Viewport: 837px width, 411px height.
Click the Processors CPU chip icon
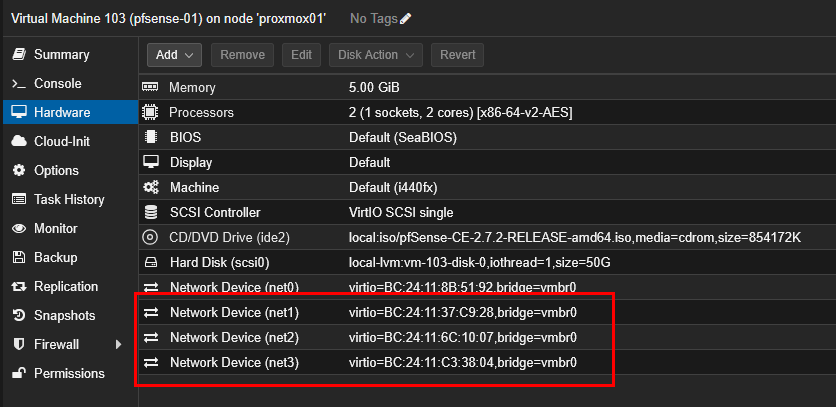click(x=151, y=113)
